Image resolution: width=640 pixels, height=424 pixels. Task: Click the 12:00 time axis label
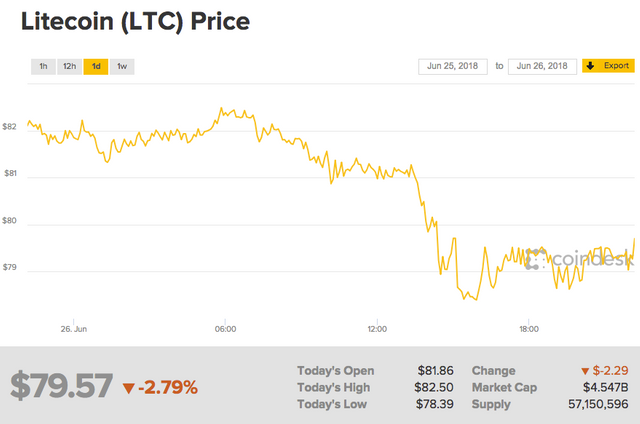click(377, 328)
